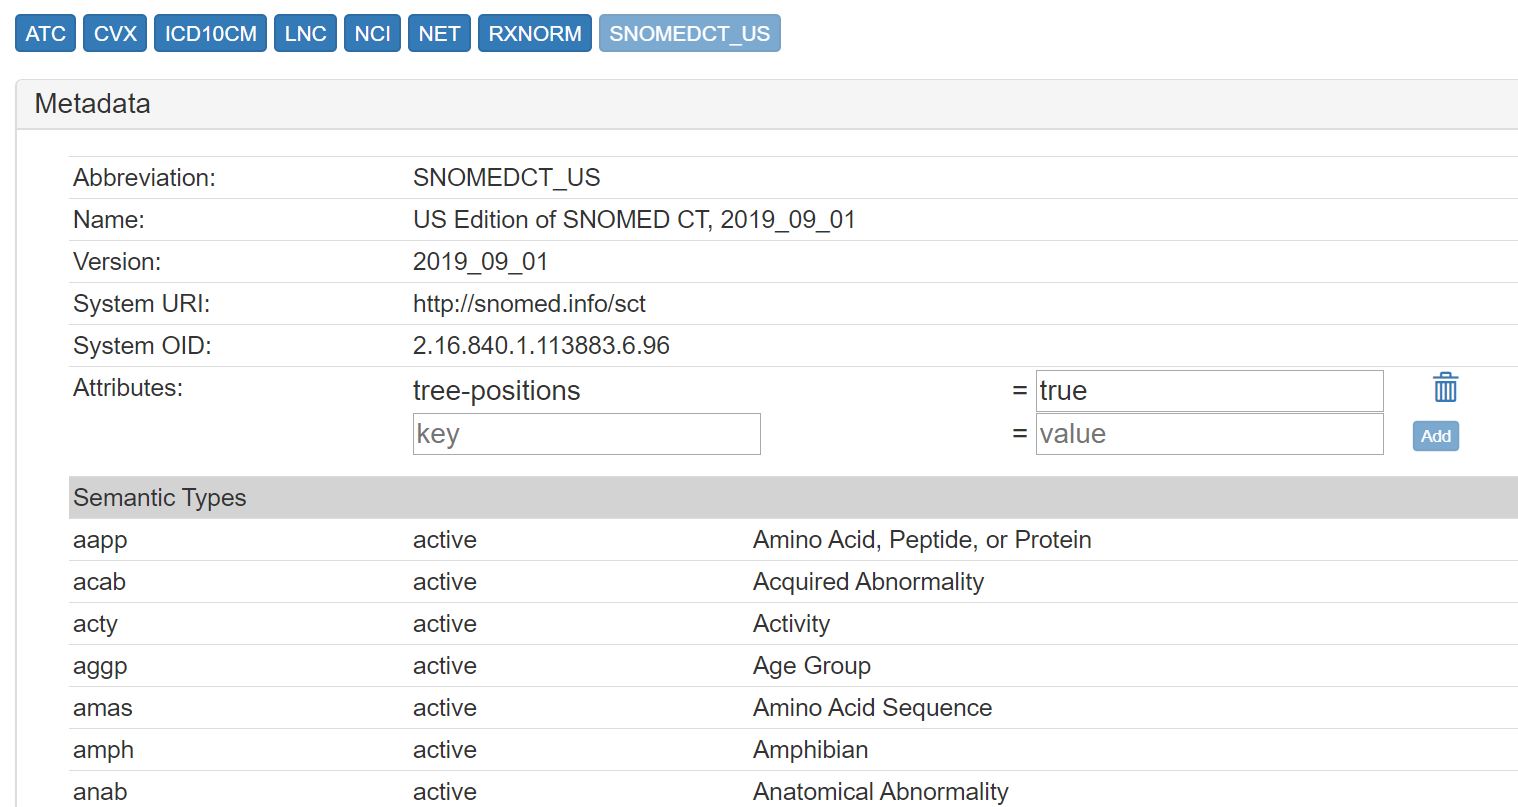Open the NET terminology tab
1518x807 pixels.
pos(439,33)
